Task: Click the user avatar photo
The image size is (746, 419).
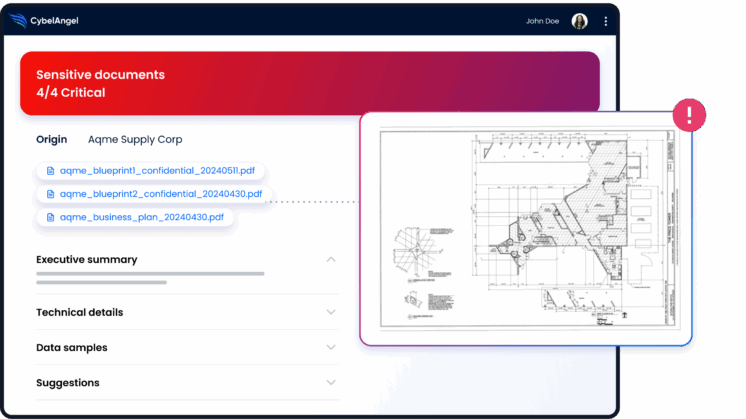Action: click(579, 21)
